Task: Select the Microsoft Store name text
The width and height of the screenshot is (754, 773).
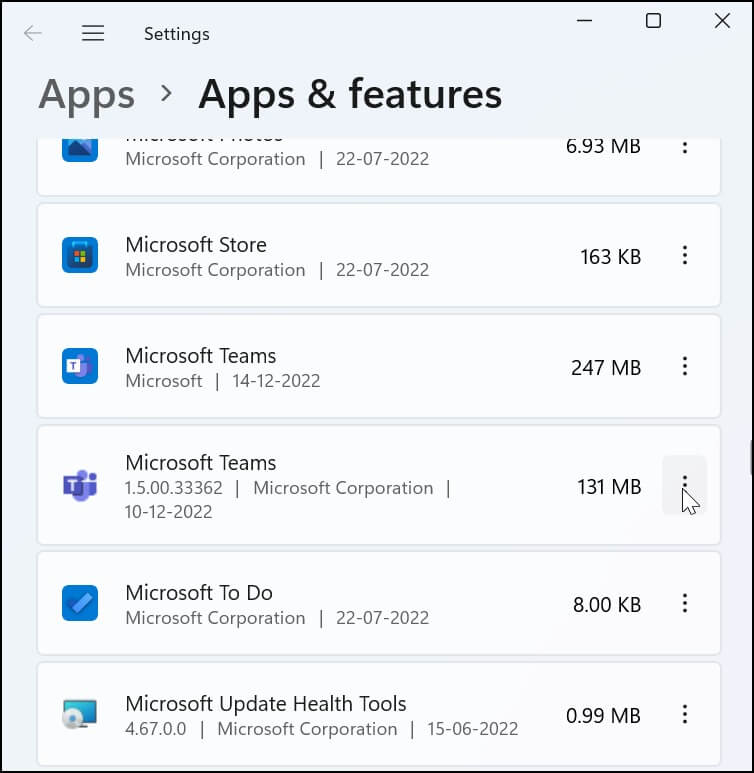Action: coord(196,245)
